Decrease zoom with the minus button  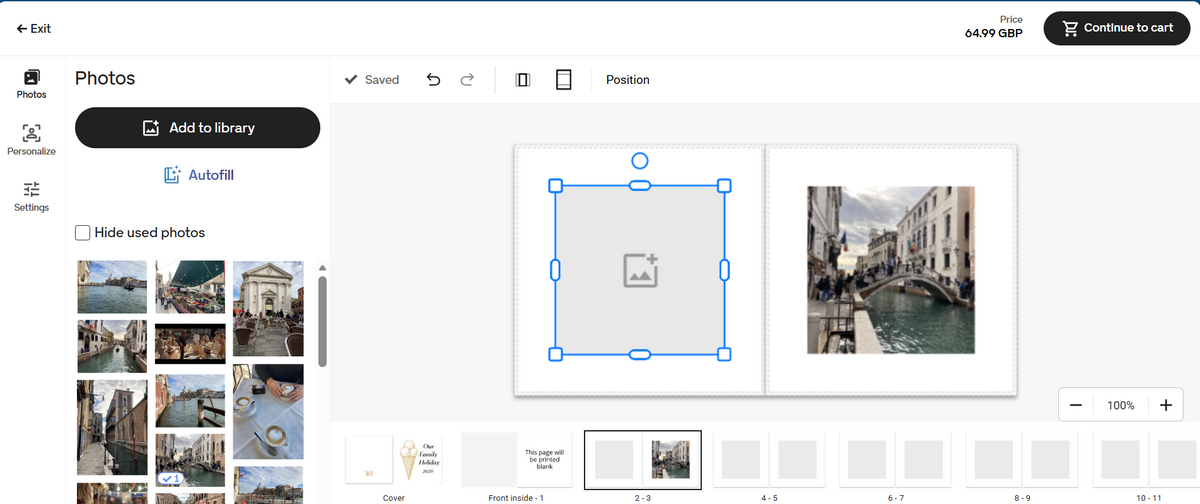point(1076,405)
